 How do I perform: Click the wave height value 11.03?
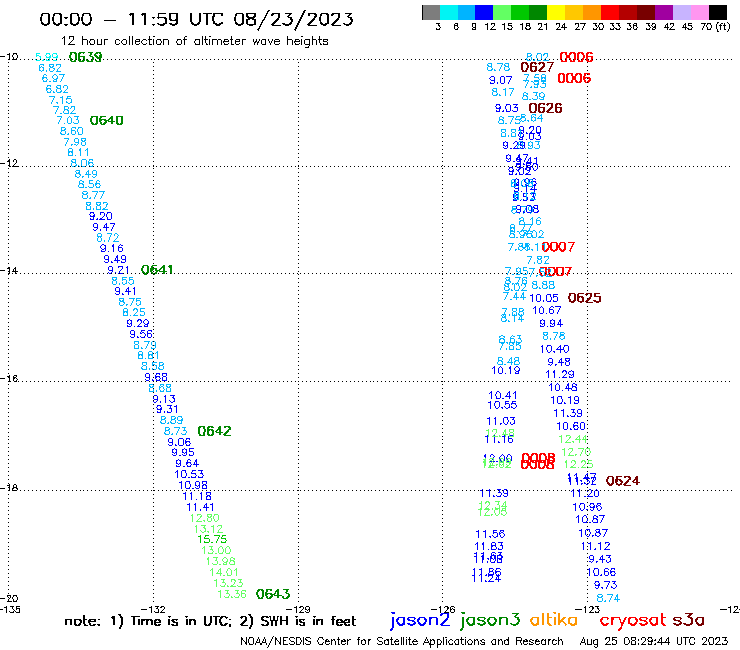point(501,421)
